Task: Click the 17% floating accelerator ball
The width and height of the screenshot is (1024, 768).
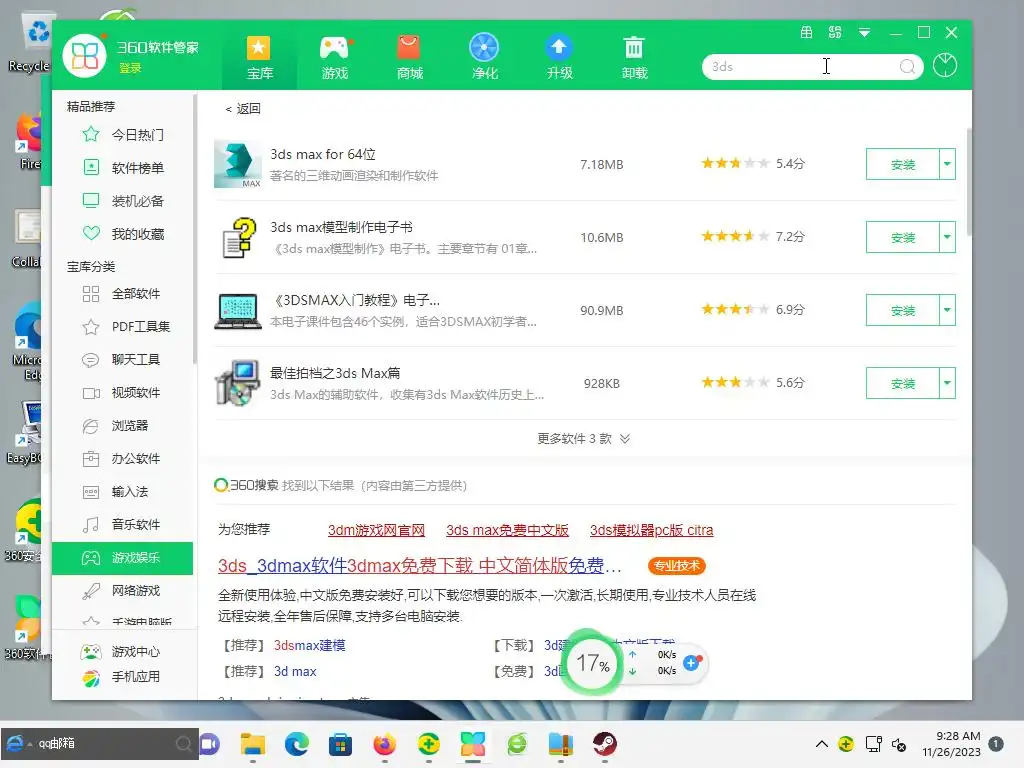Action: (592, 664)
